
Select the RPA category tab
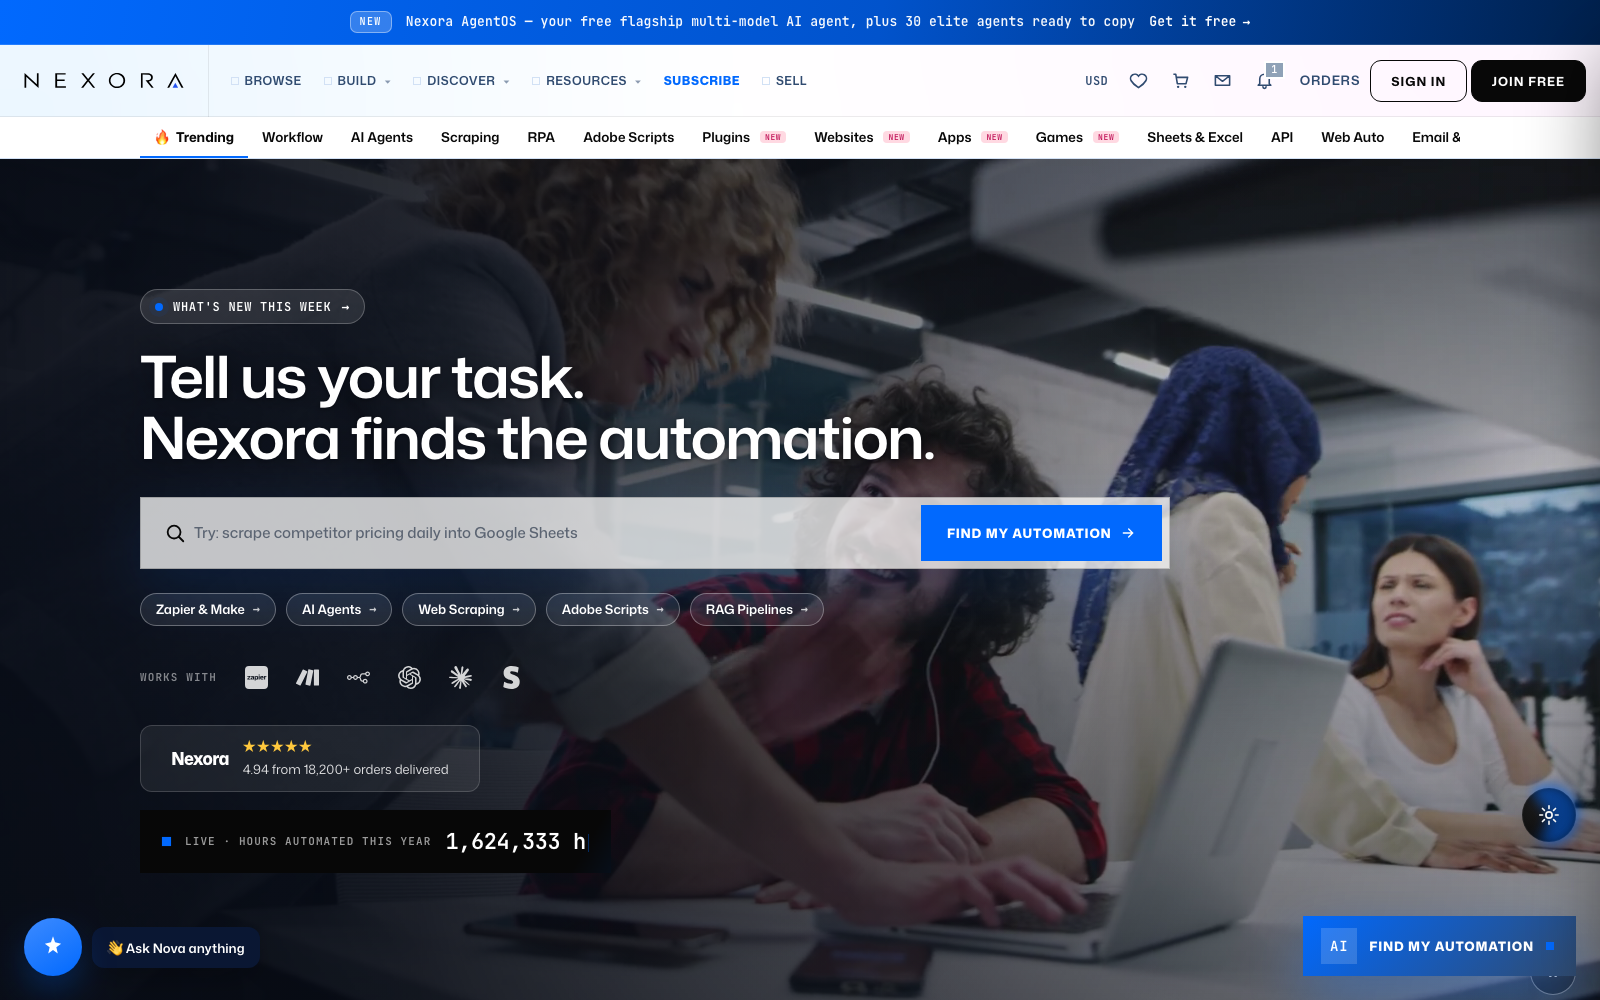[541, 138]
